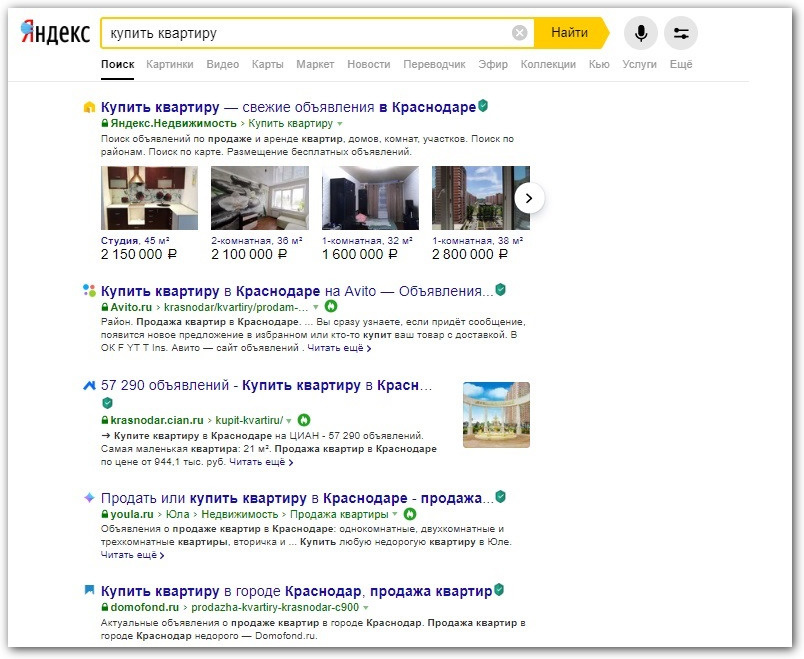Go to the Новости tab
Screen dimensions: 804x659
tap(369, 64)
